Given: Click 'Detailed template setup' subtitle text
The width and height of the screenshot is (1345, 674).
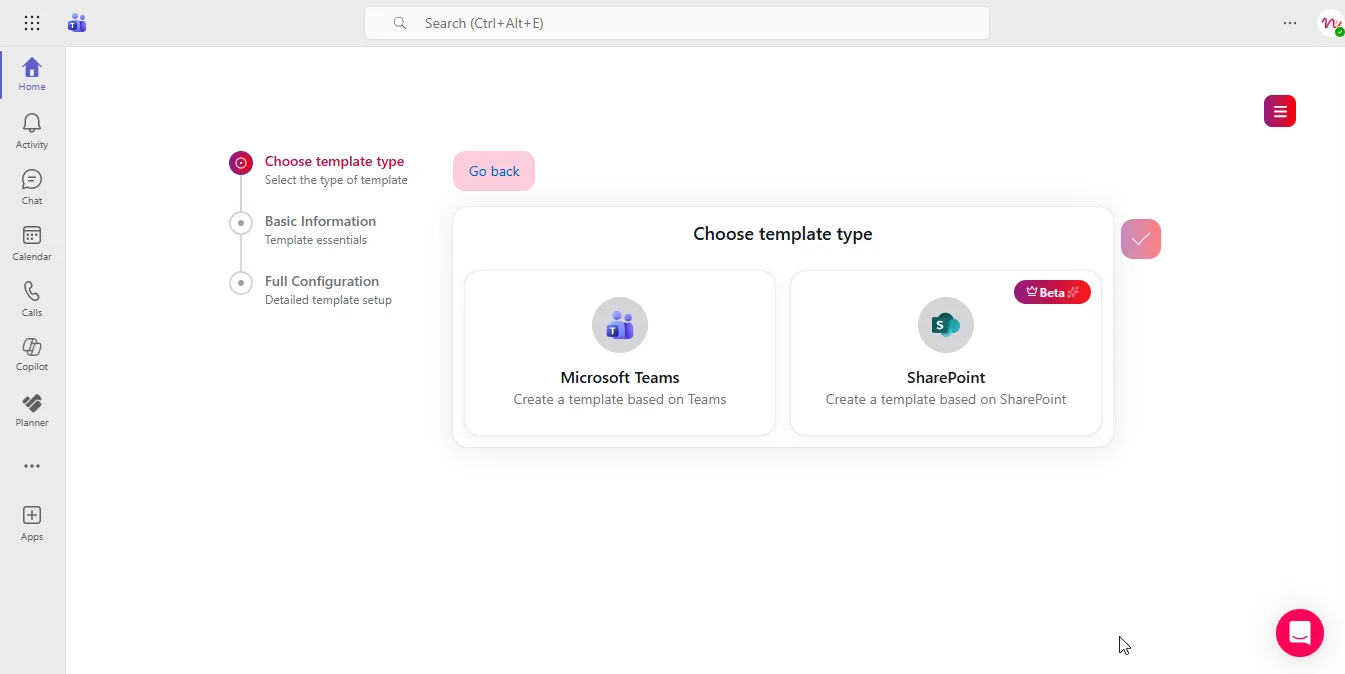Looking at the screenshot, I should tap(328, 300).
